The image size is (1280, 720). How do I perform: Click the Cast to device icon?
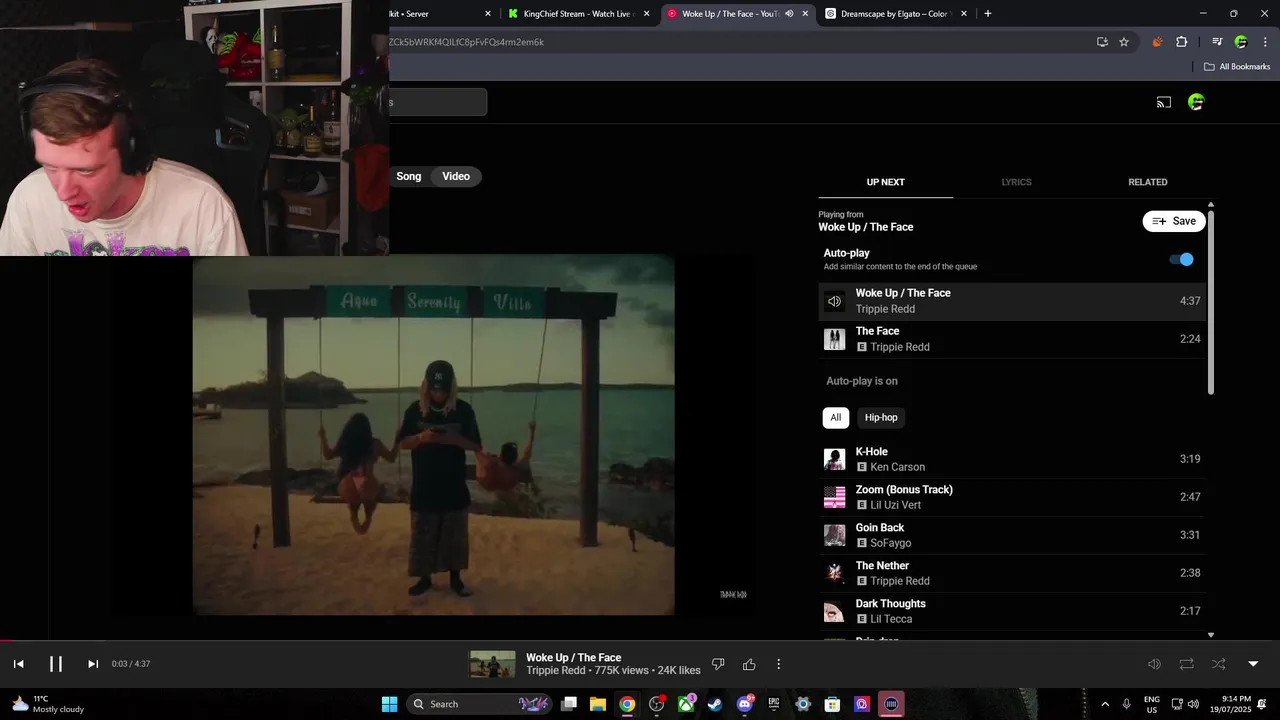pos(1164,102)
